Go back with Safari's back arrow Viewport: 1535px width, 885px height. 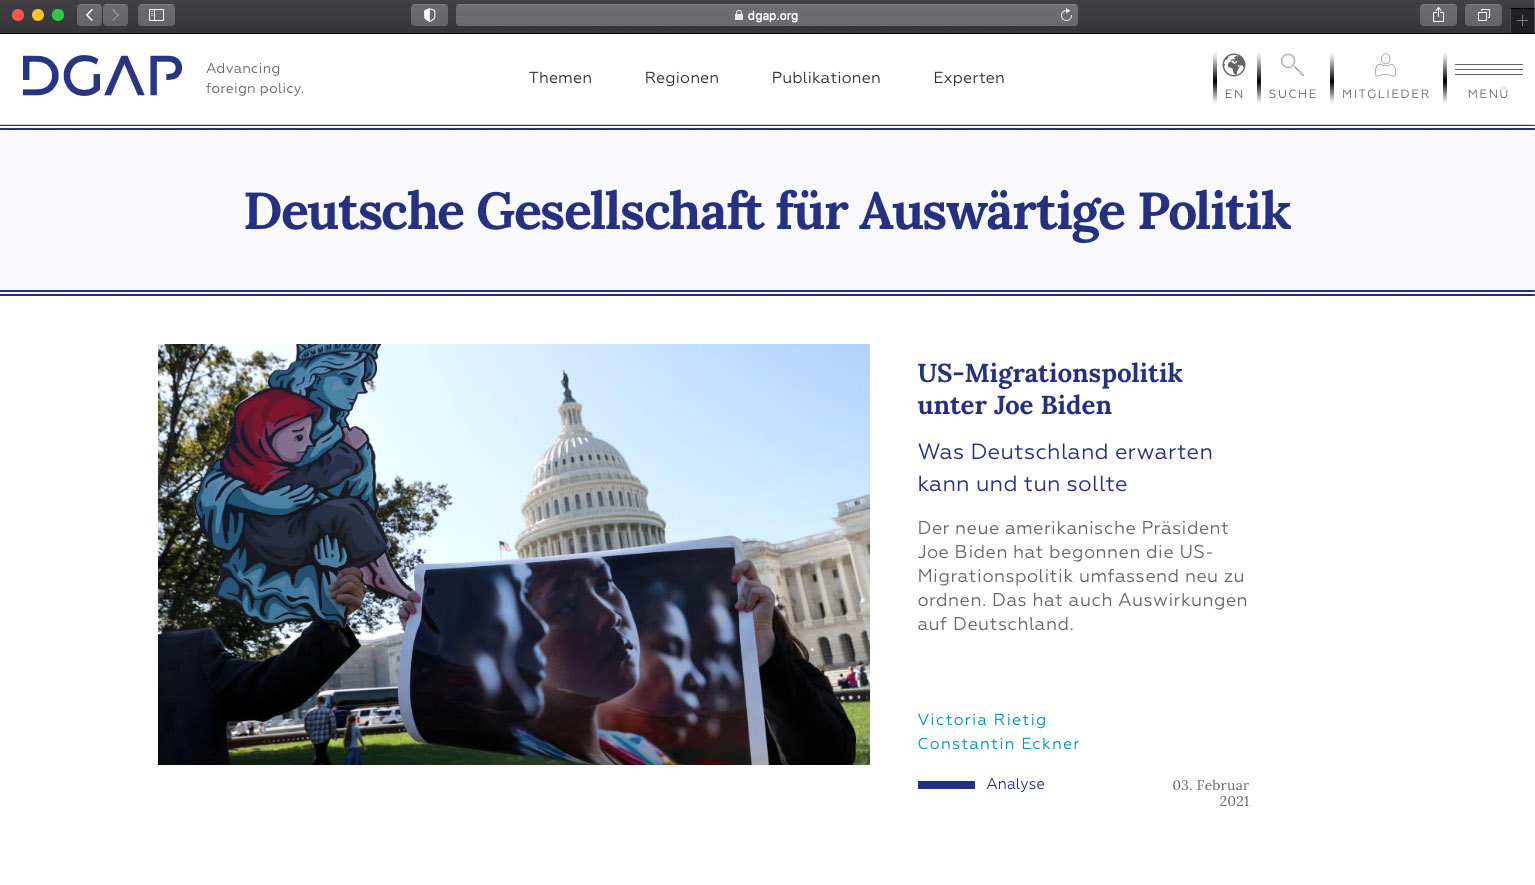coord(90,15)
